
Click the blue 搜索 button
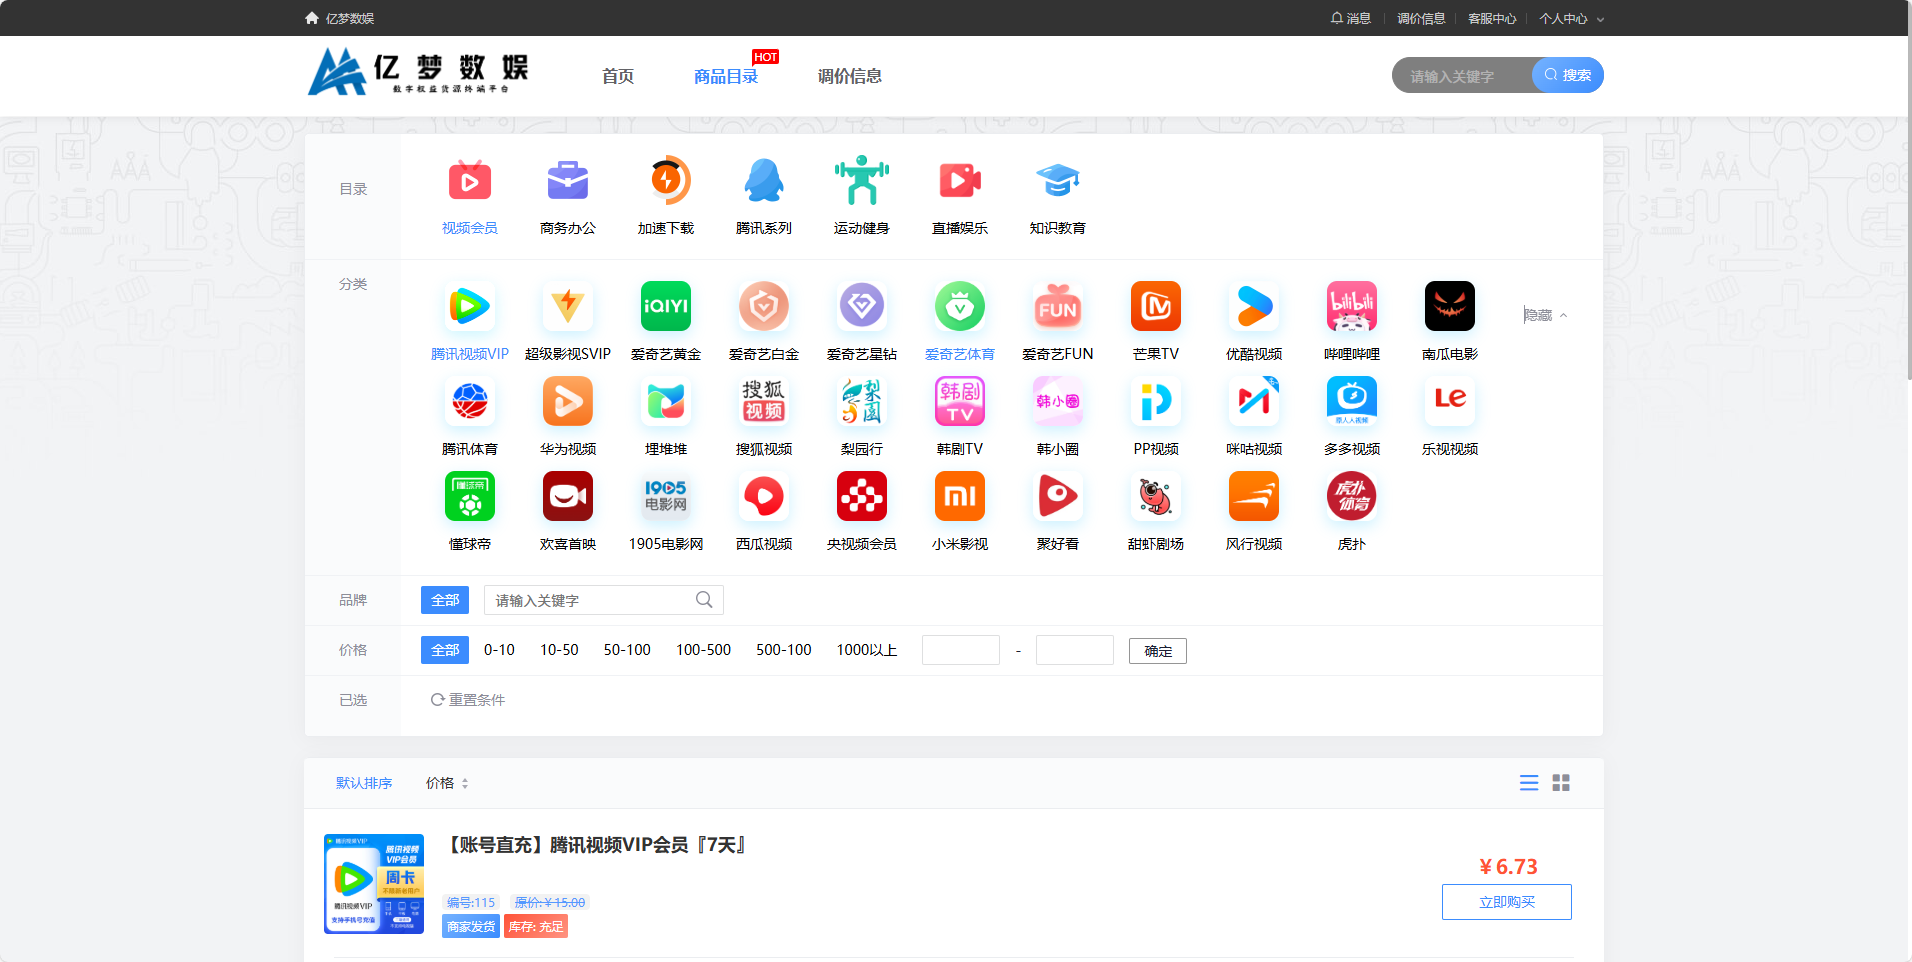(x=1568, y=75)
